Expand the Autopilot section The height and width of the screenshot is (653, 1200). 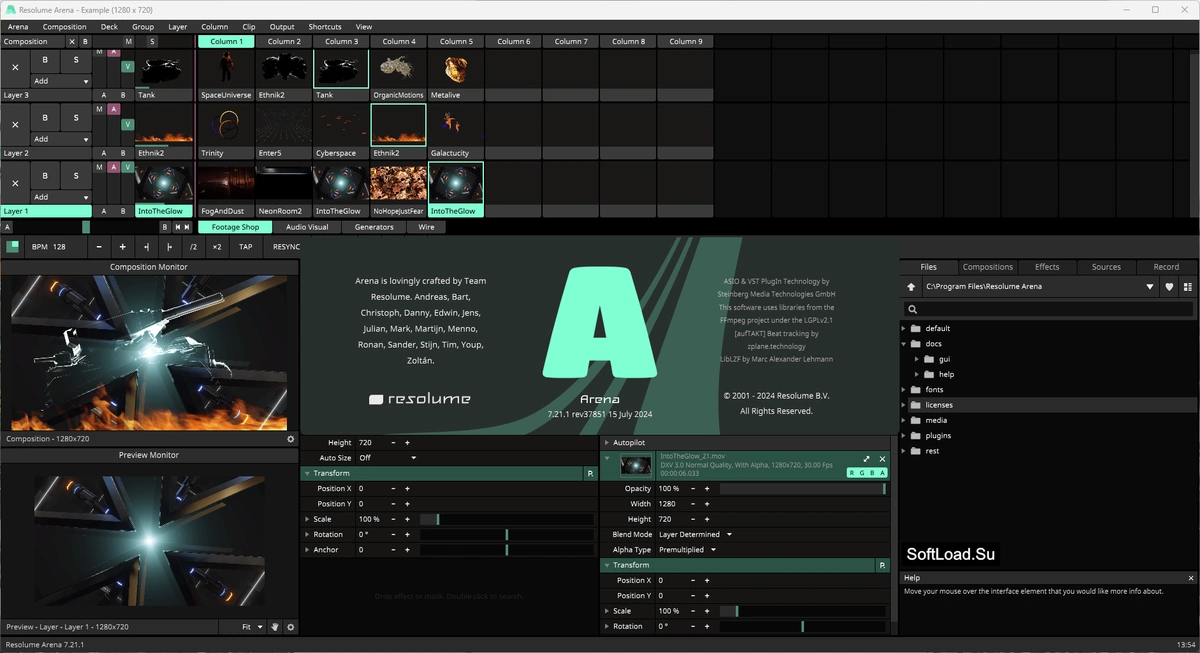pyautogui.click(x=606, y=442)
